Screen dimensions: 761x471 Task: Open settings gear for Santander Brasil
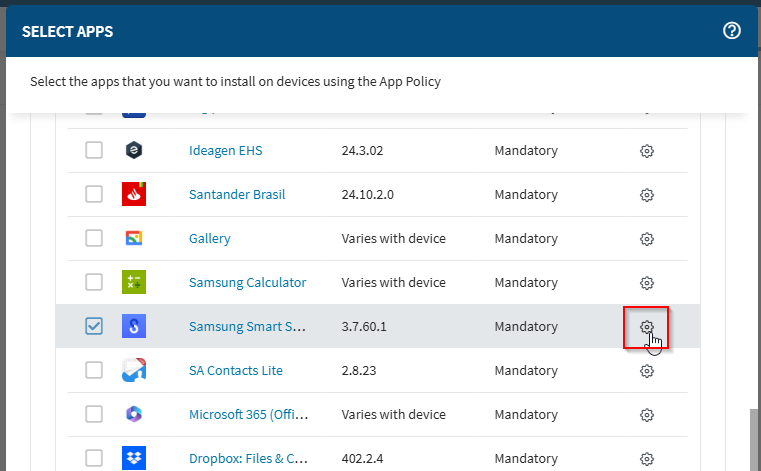click(x=646, y=195)
